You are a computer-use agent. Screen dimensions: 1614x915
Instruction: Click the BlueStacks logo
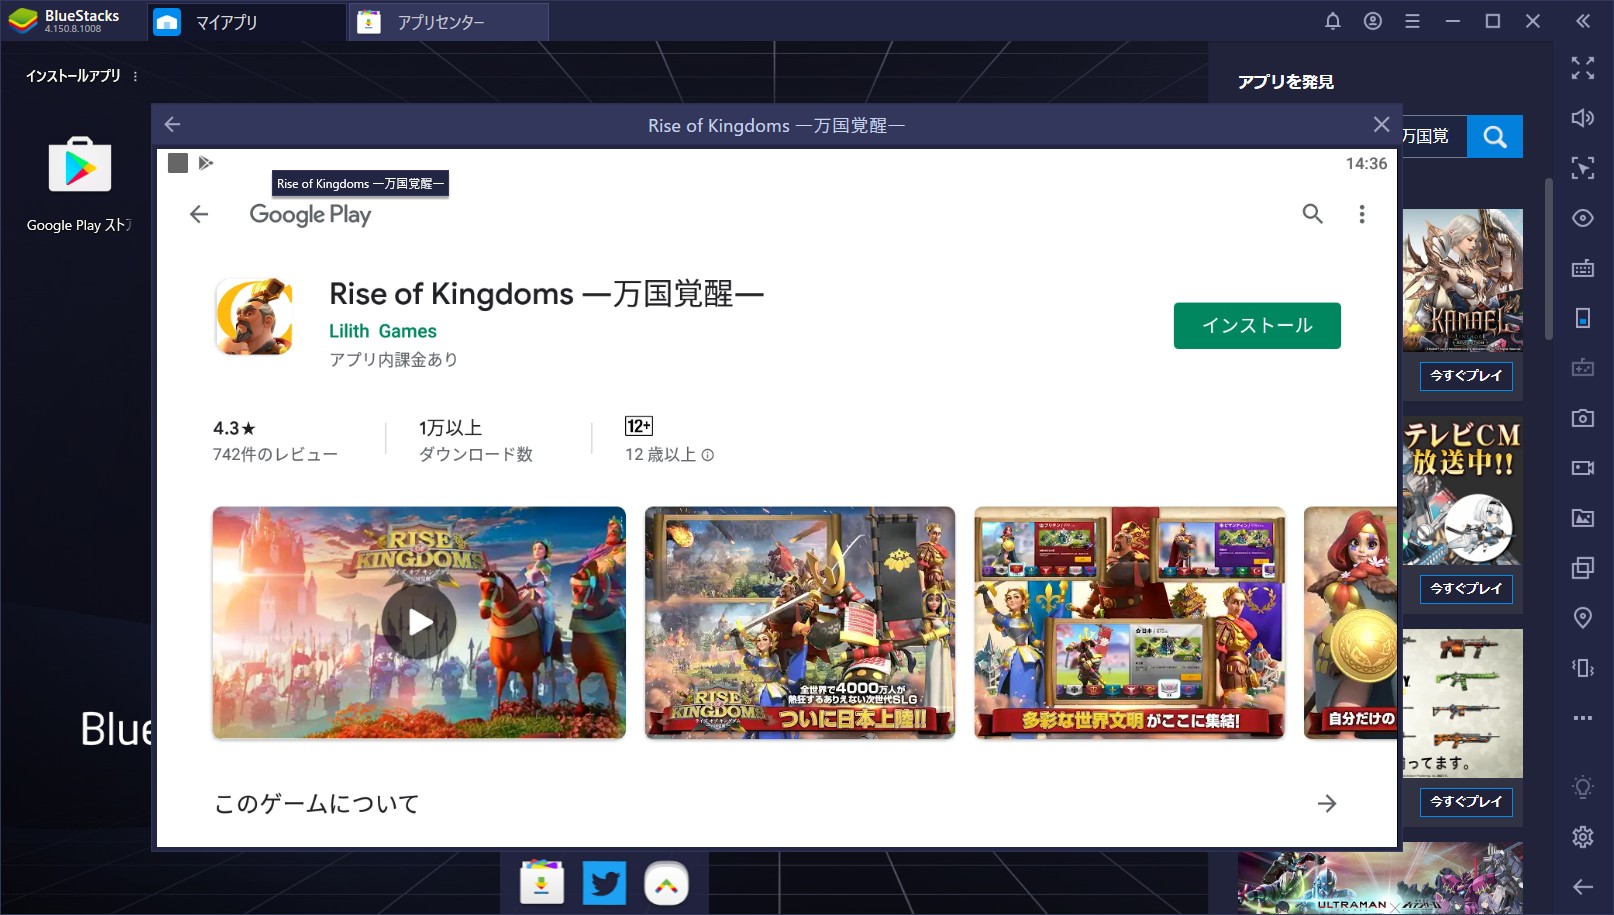pyautogui.click(x=23, y=21)
